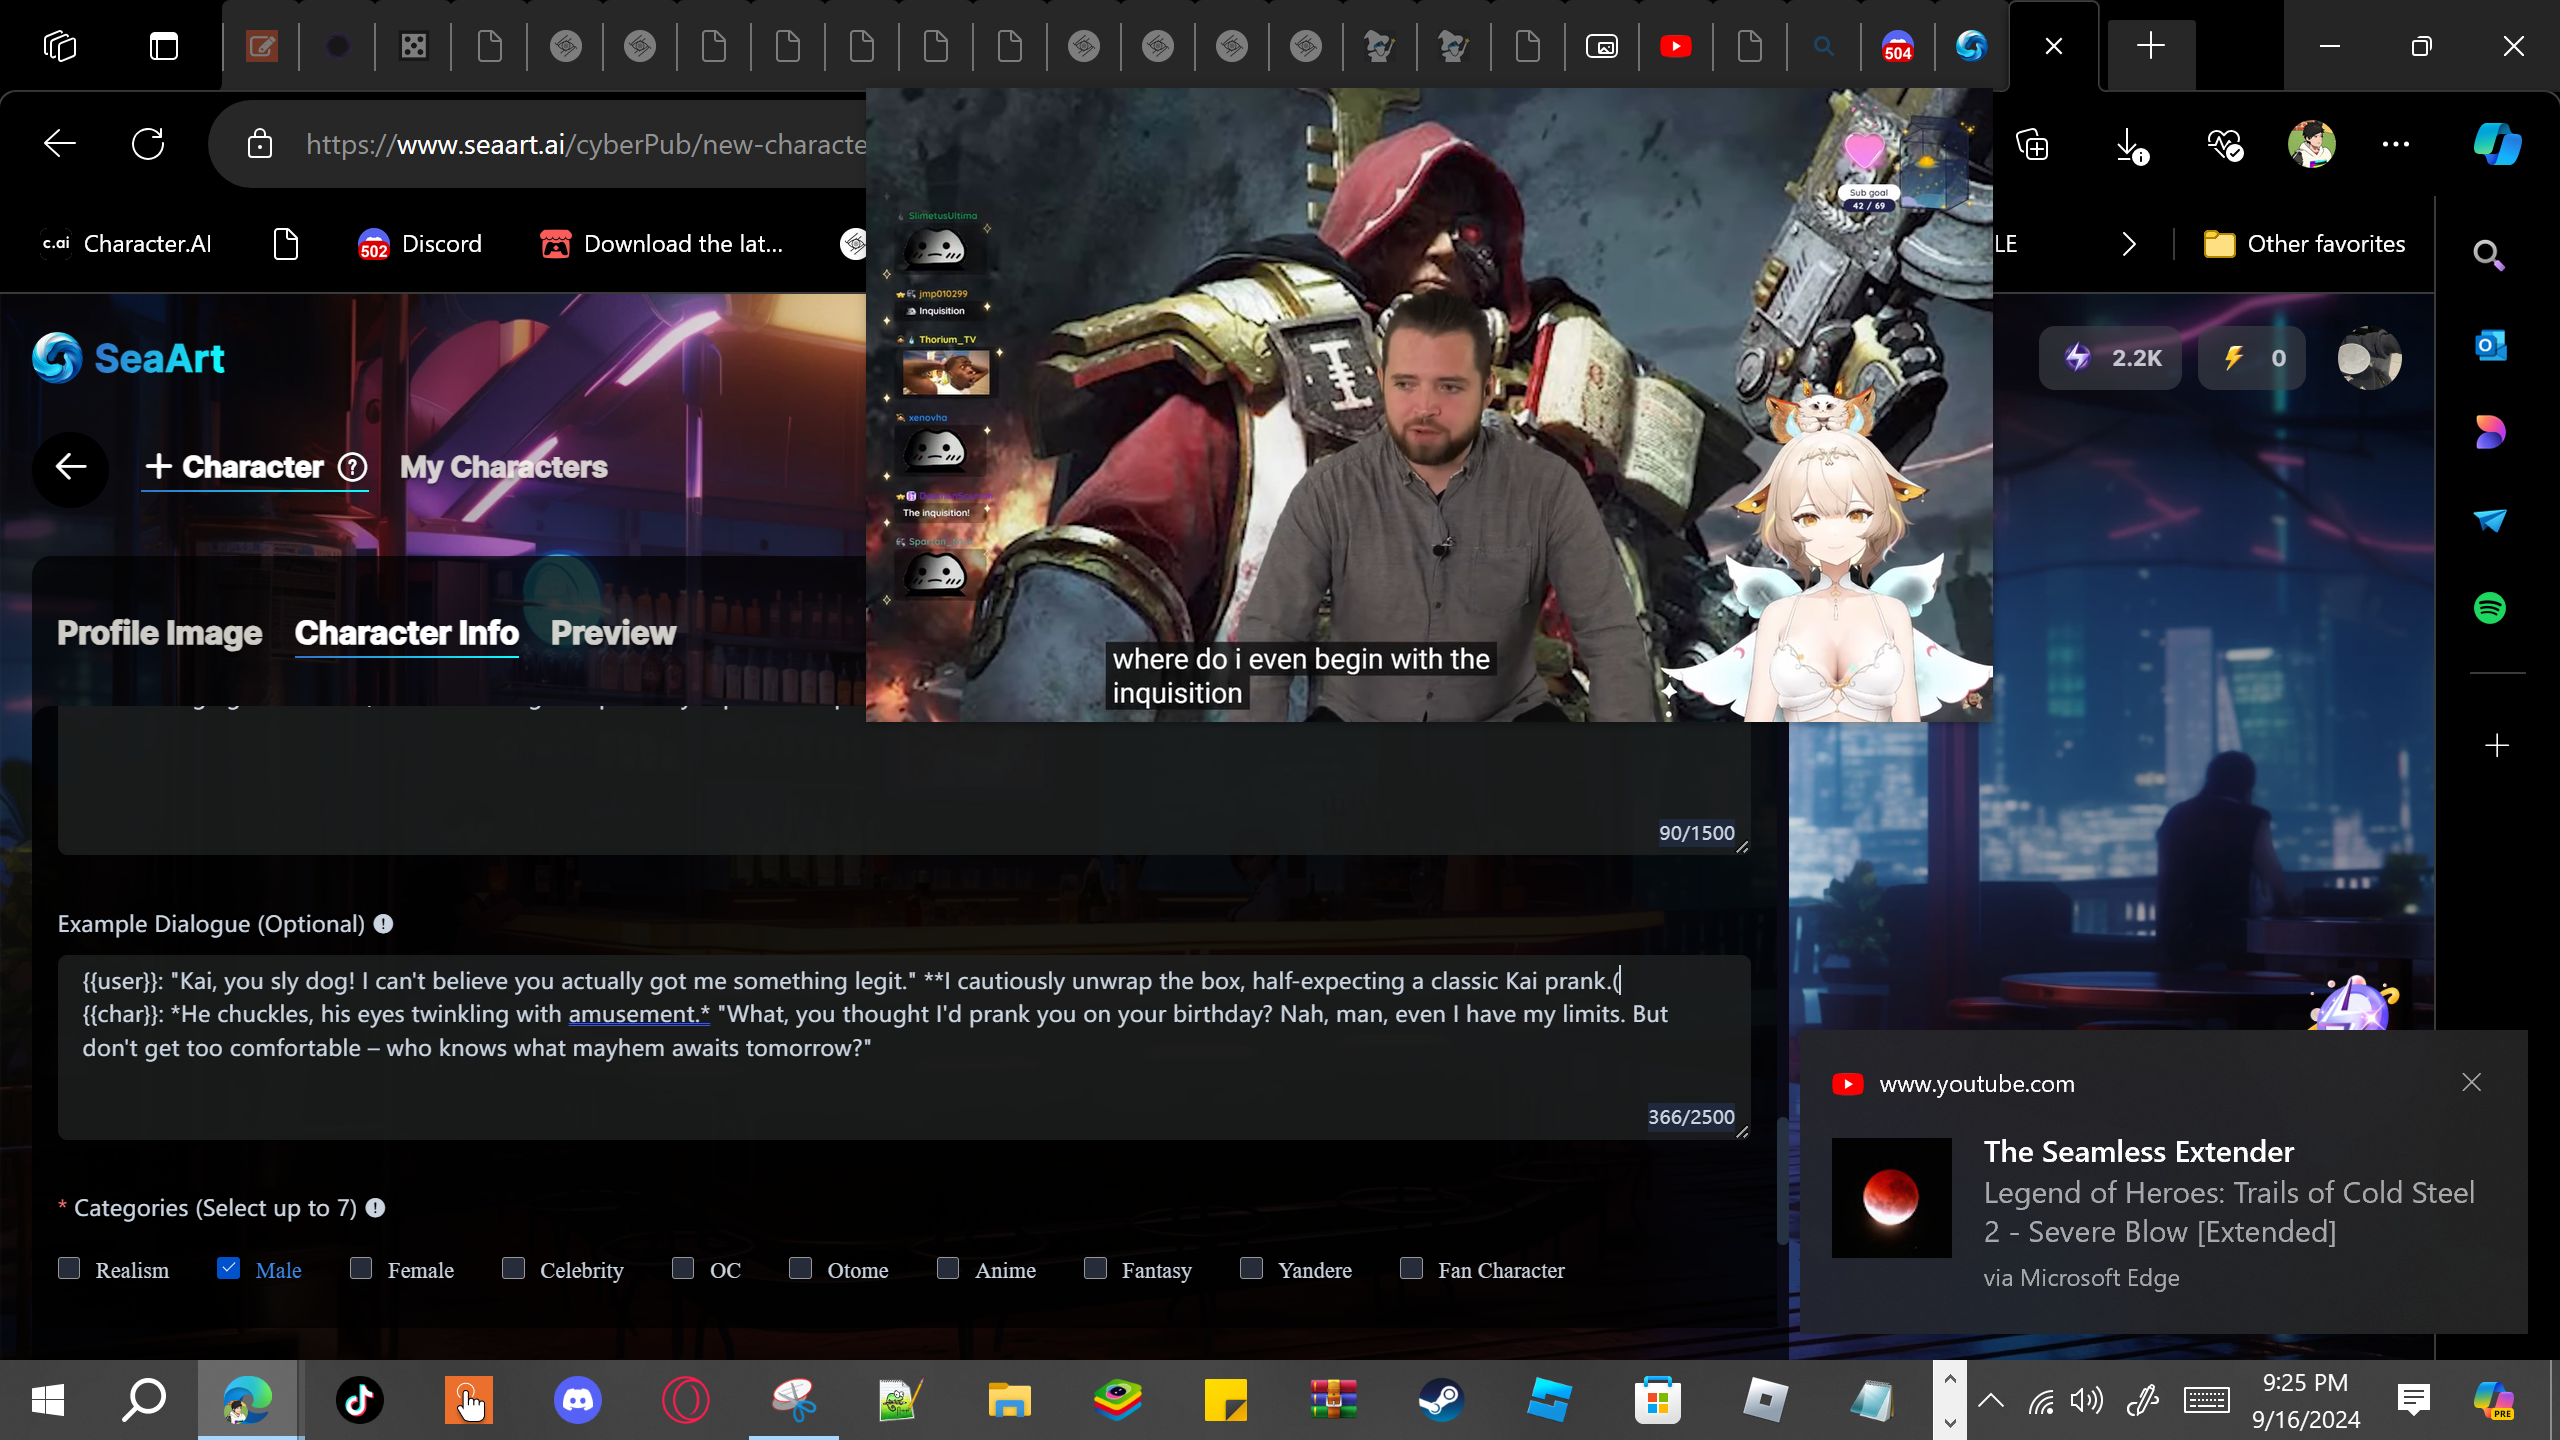Image resolution: width=2560 pixels, height=1440 pixels.
Task: Open the Character.AI bookmark
Action: [126, 244]
